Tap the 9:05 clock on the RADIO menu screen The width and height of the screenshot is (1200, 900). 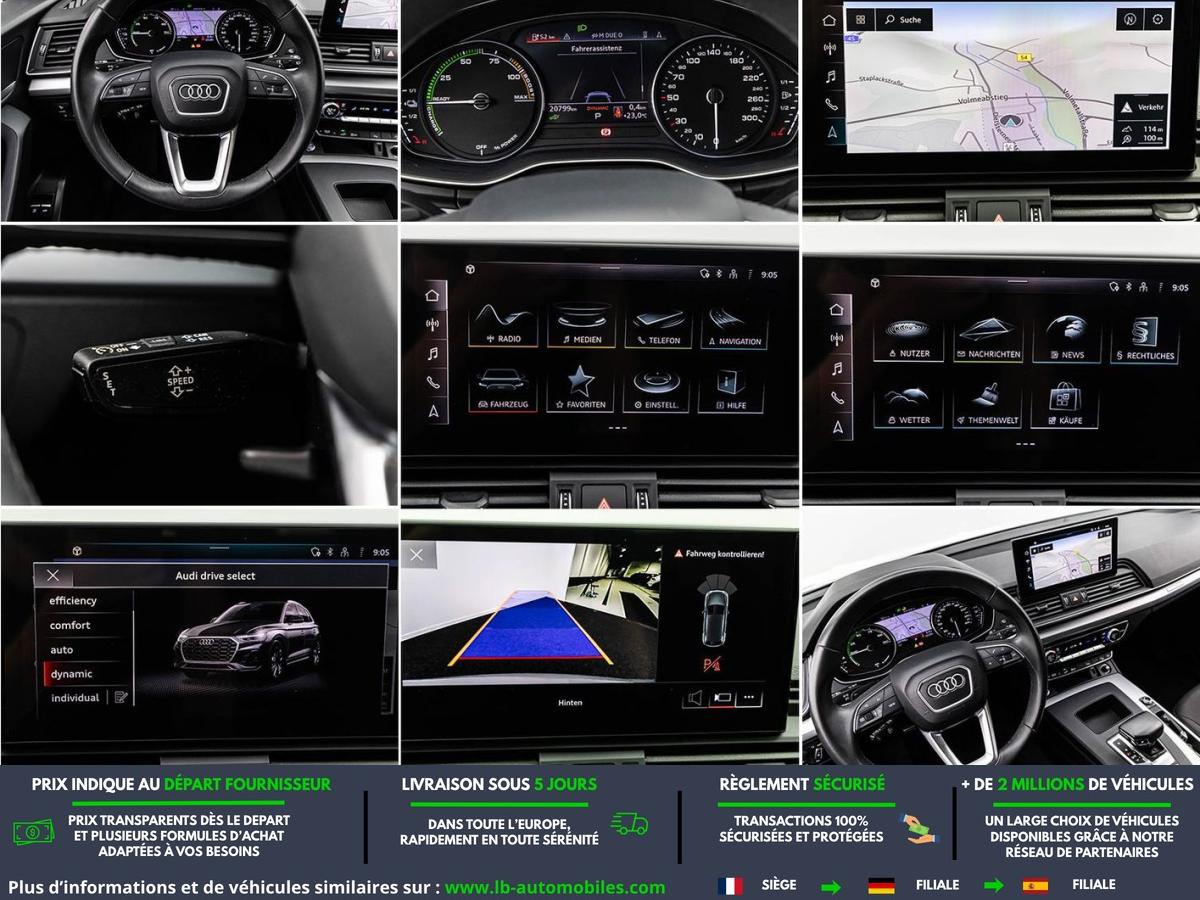pyautogui.click(x=768, y=274)
